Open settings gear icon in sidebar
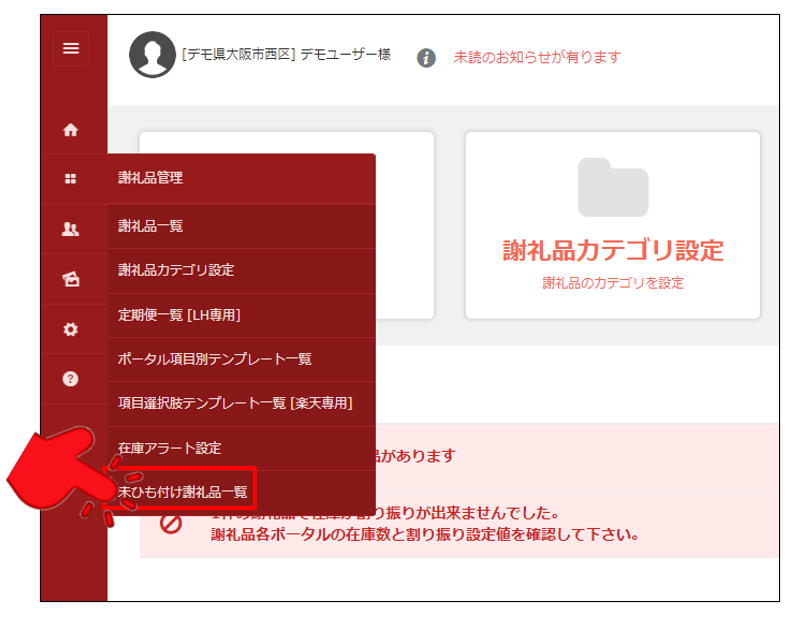 click(x=70, y=329)
